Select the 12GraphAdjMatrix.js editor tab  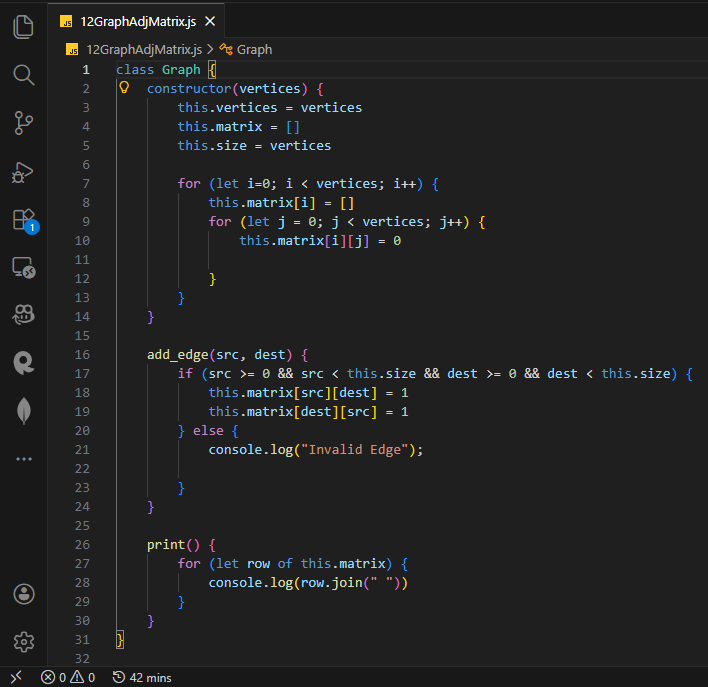tap(136, 21)
